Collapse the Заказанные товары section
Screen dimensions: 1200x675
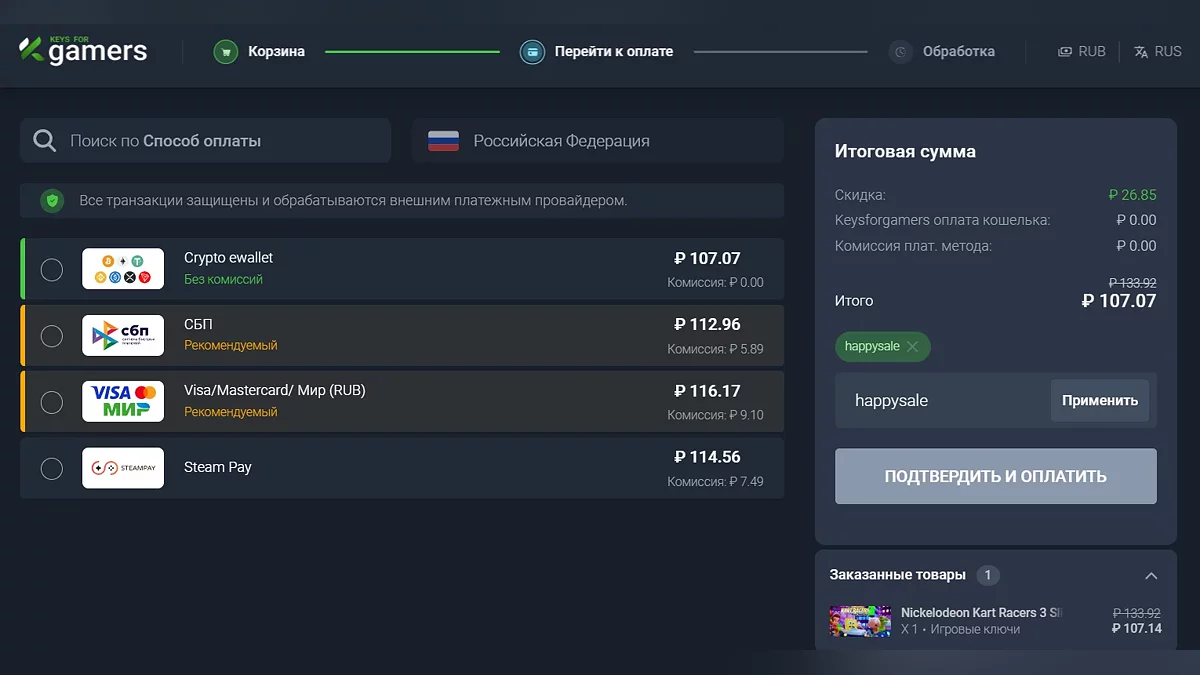pyautogui.click(x=1151, y=576)
